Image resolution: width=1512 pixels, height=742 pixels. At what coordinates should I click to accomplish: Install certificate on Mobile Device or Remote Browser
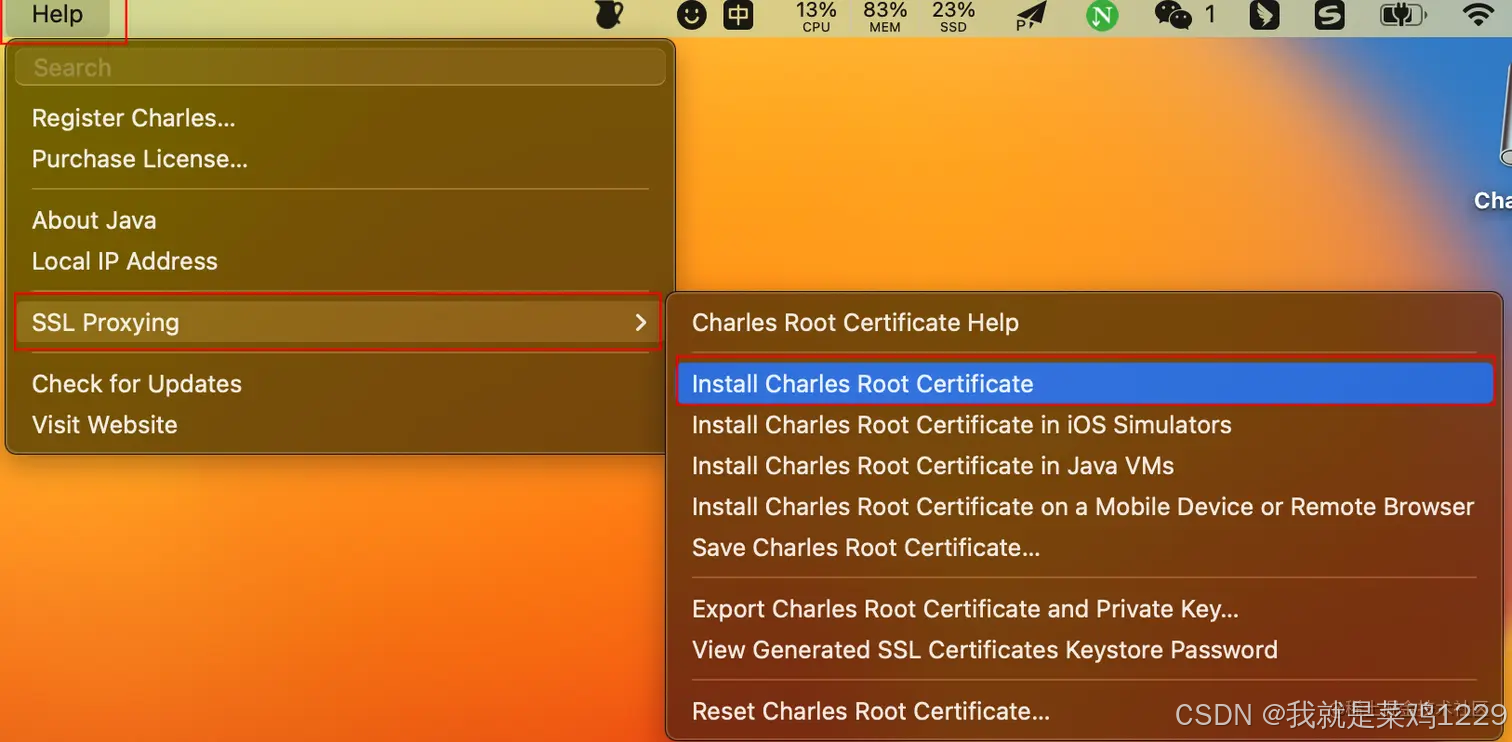coord(1085,507)
